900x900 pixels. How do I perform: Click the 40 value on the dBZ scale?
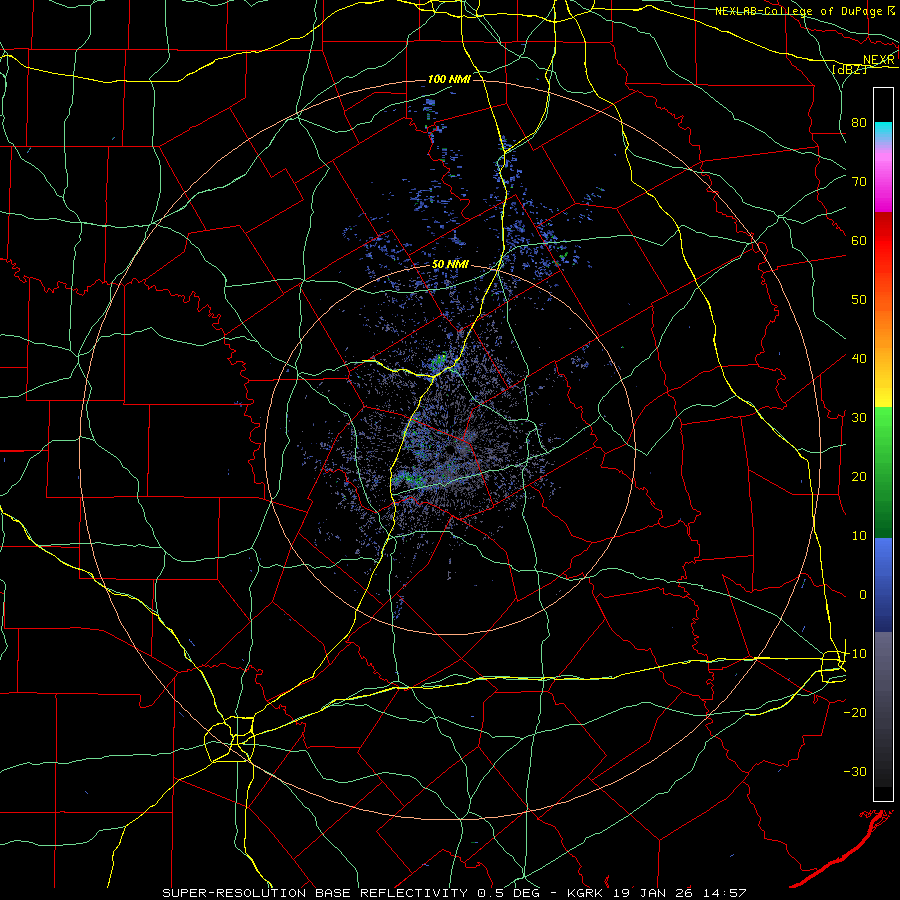[x=859, y=359]
